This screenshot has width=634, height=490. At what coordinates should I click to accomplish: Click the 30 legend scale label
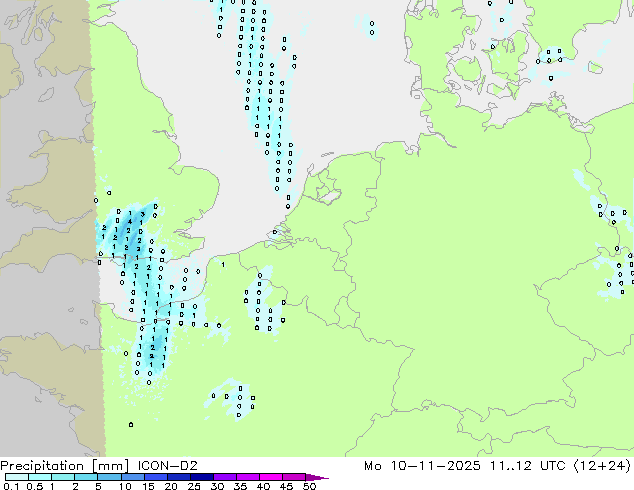pyautogui.click(x=217, y=486)
